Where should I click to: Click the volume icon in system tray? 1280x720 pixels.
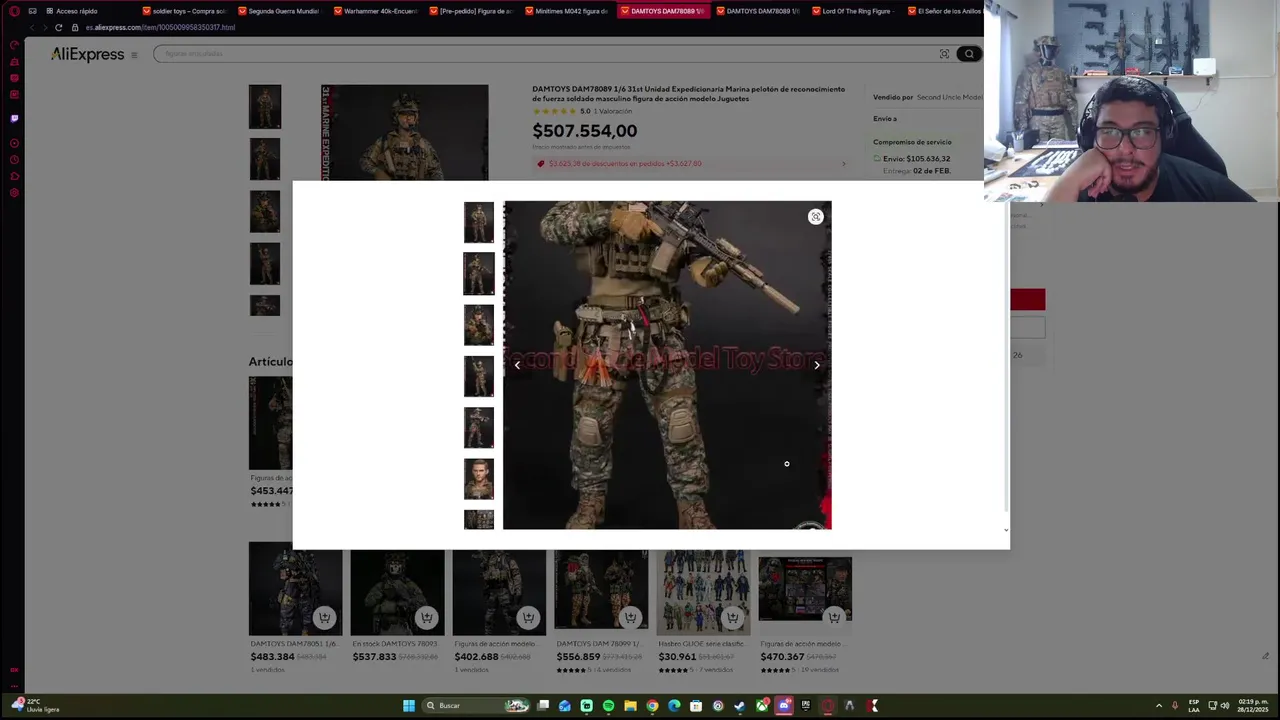pyautogui.click(x=1225, y=706)
